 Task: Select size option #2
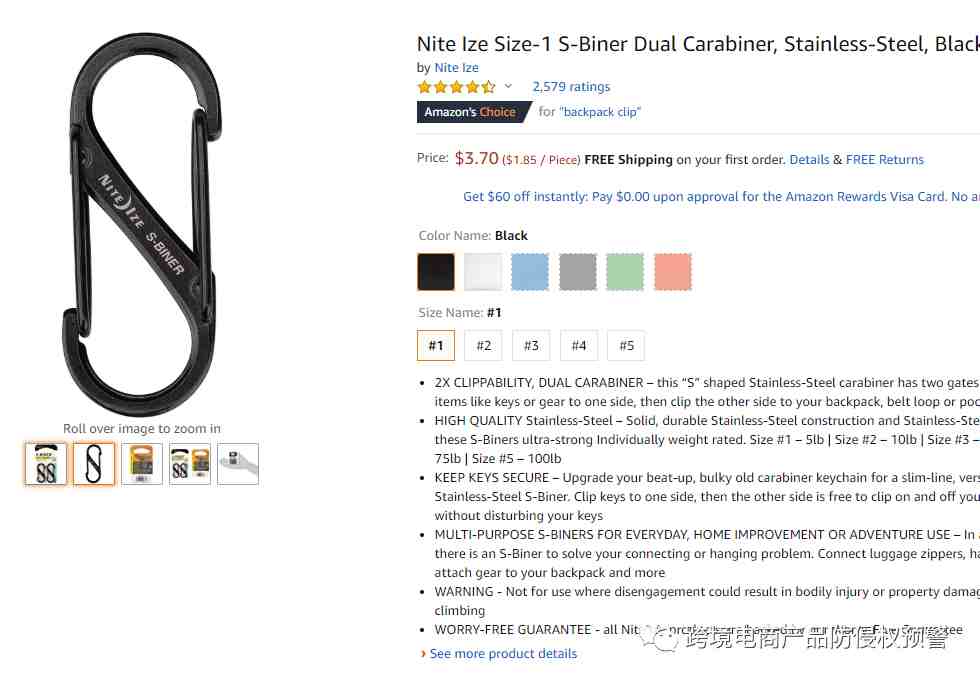point(483,346)
